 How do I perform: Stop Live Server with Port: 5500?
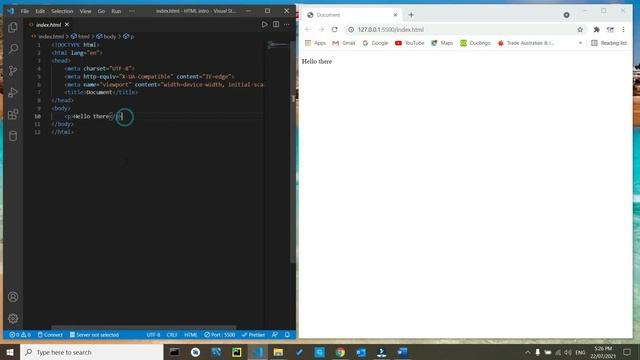[x=220, y=335]
